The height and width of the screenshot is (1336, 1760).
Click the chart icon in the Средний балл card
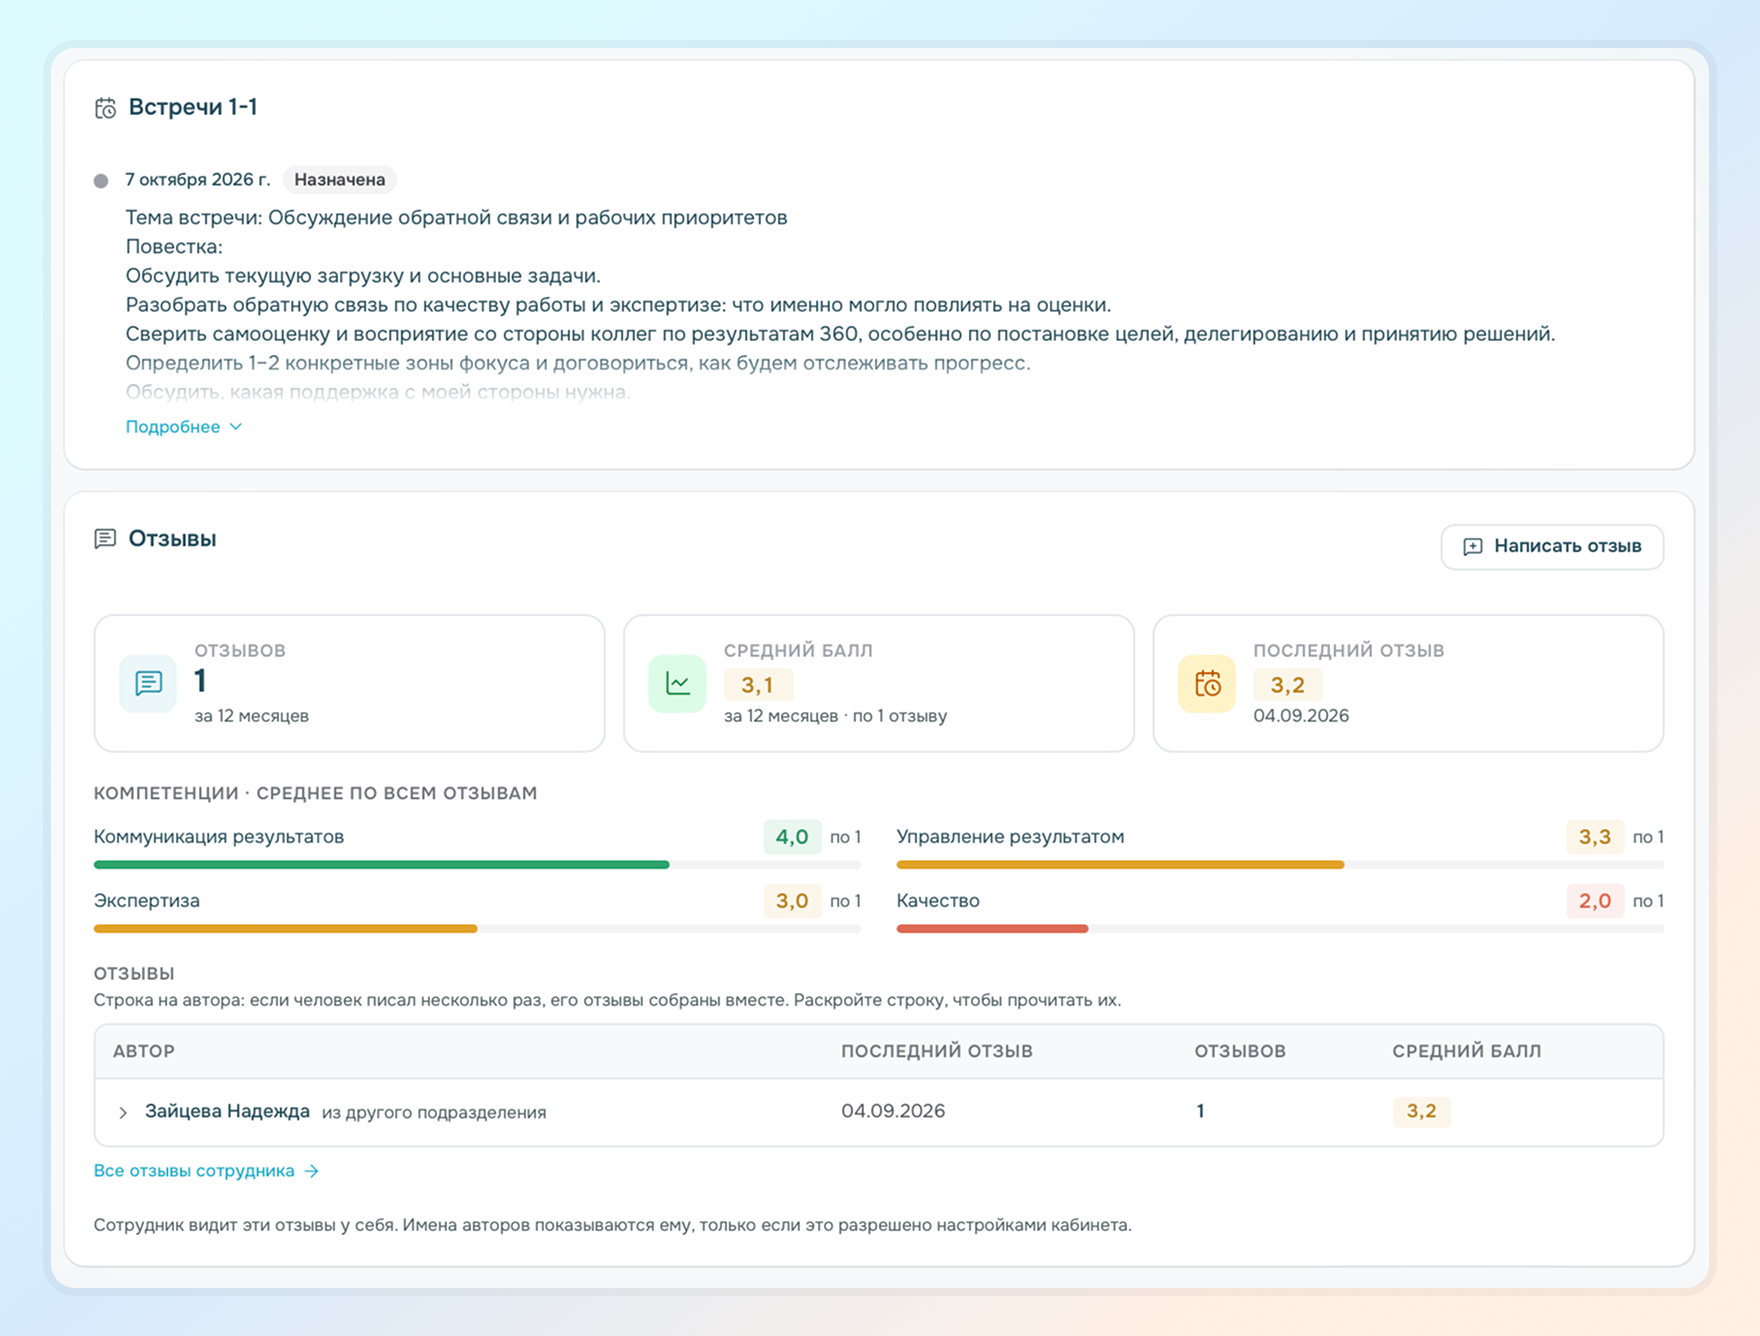coord(677,683)
